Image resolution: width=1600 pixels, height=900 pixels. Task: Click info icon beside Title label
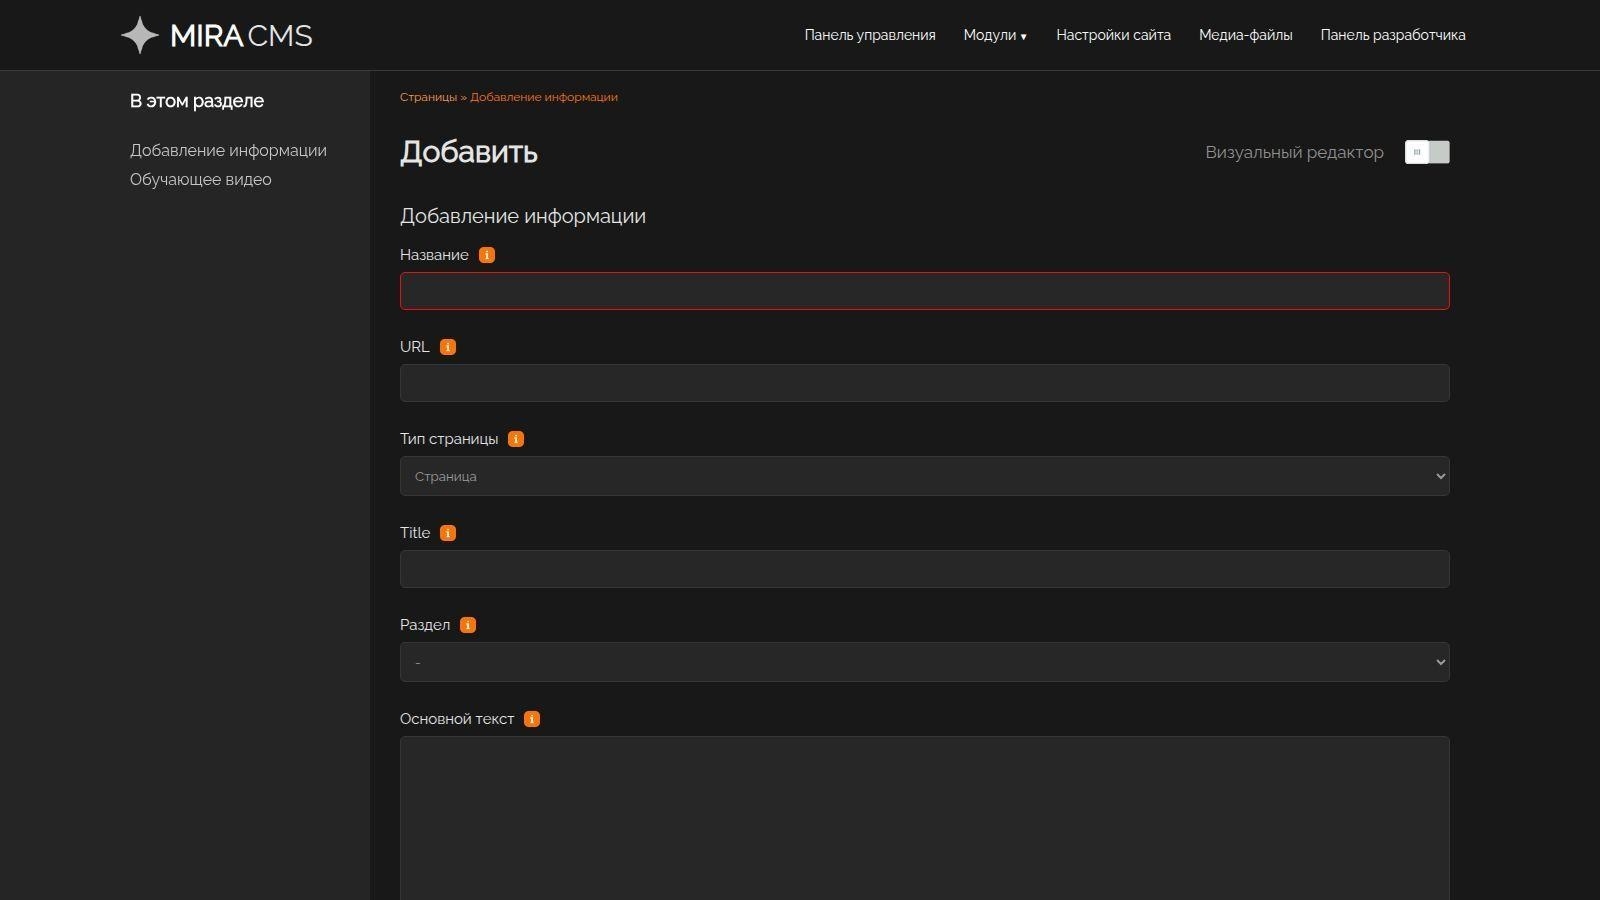448,533
